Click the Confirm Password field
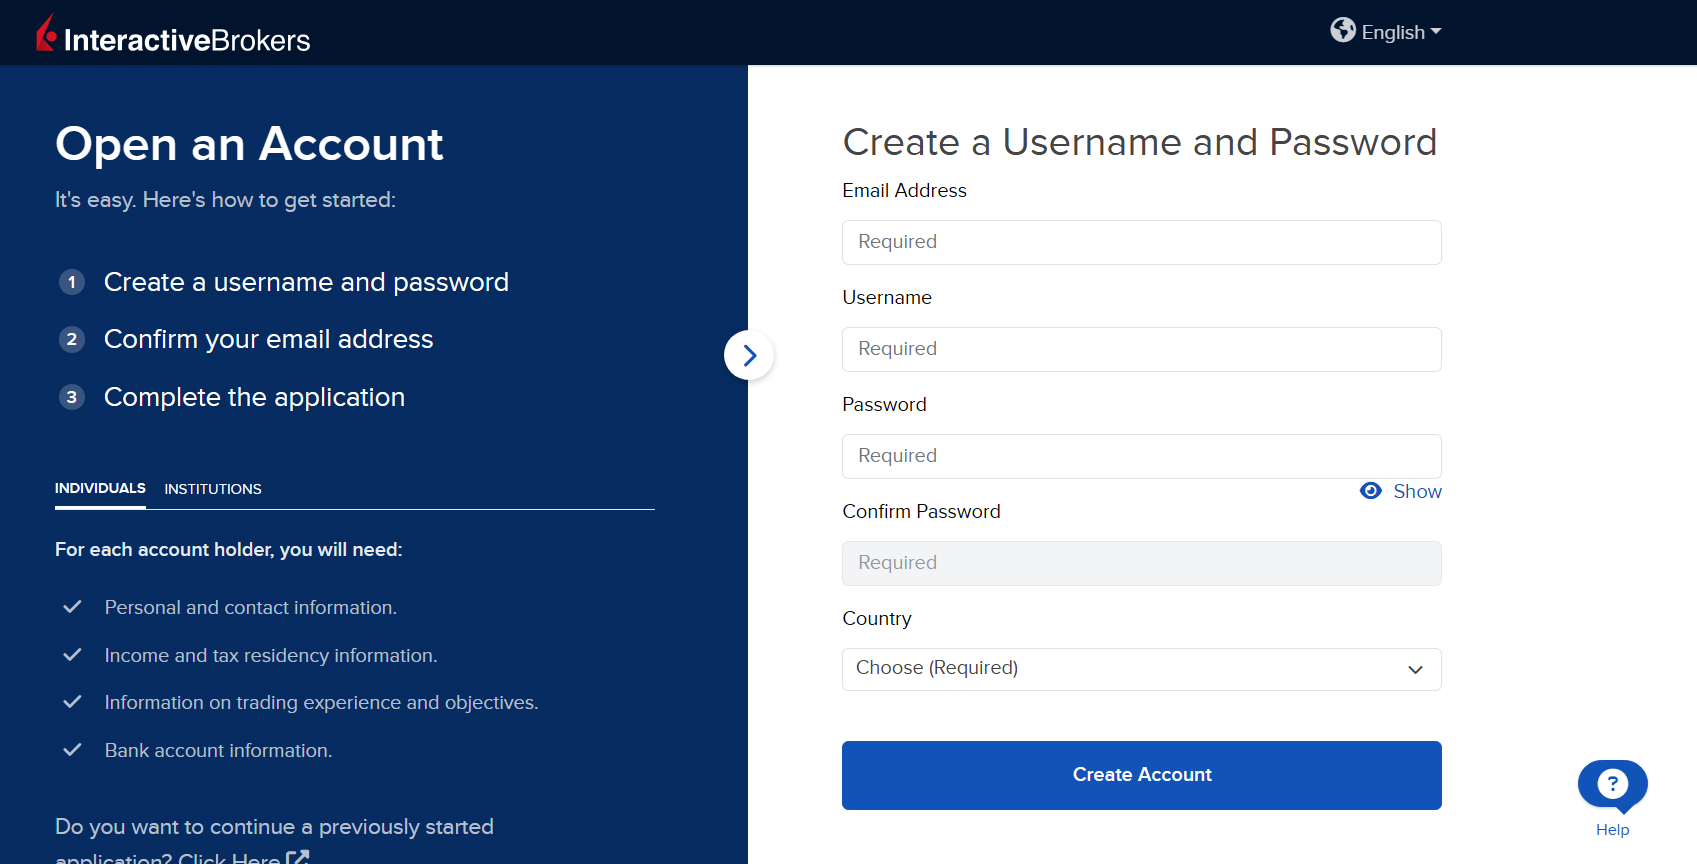 [x=1141, y=563]
